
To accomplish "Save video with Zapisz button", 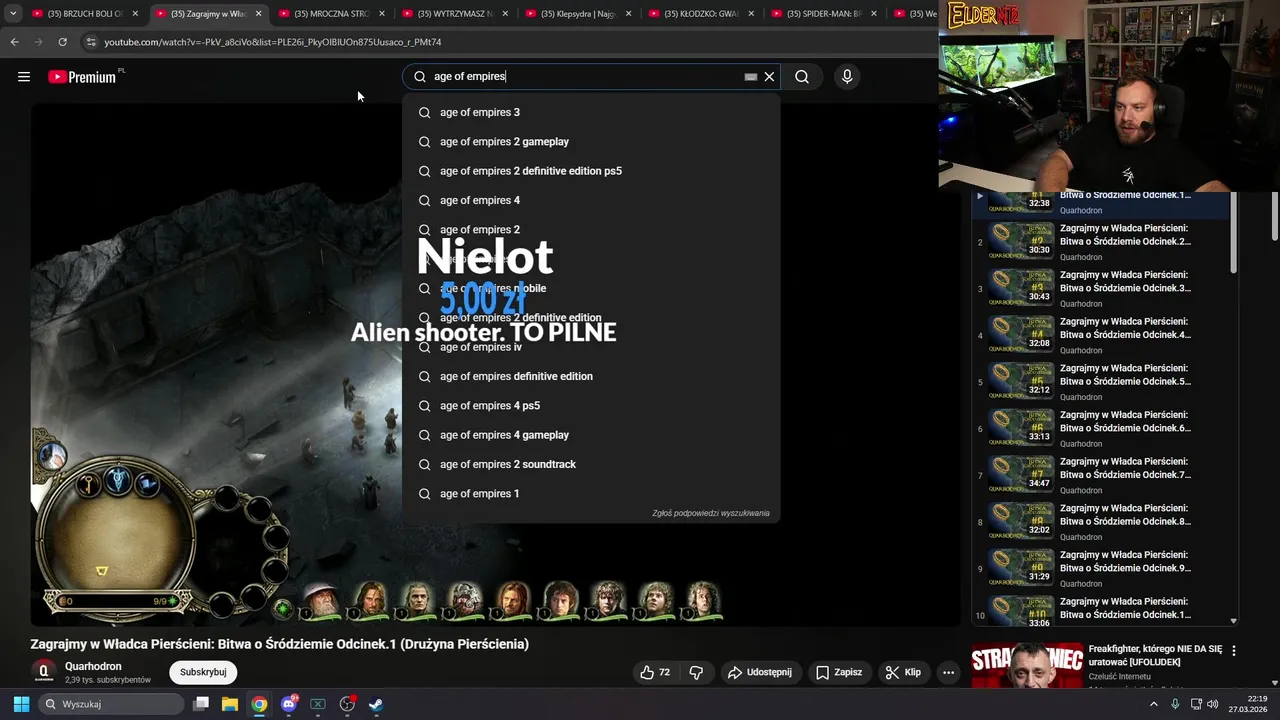I will coord(838,673).
